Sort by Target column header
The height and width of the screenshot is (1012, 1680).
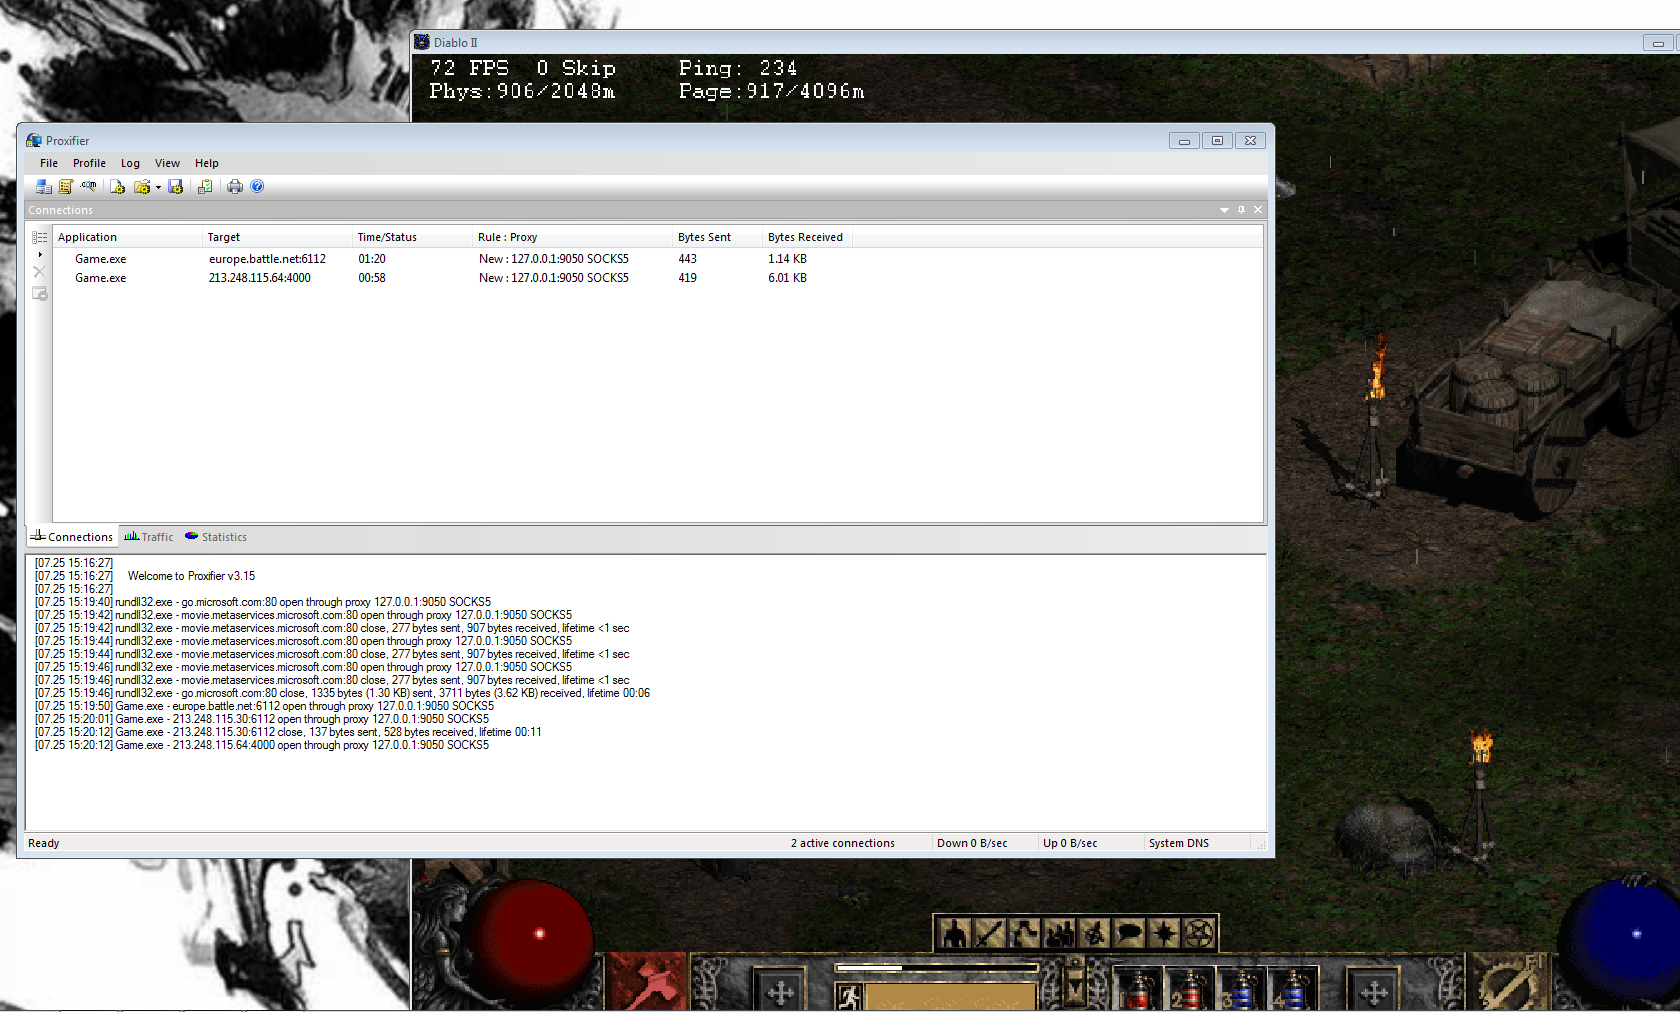277,237
